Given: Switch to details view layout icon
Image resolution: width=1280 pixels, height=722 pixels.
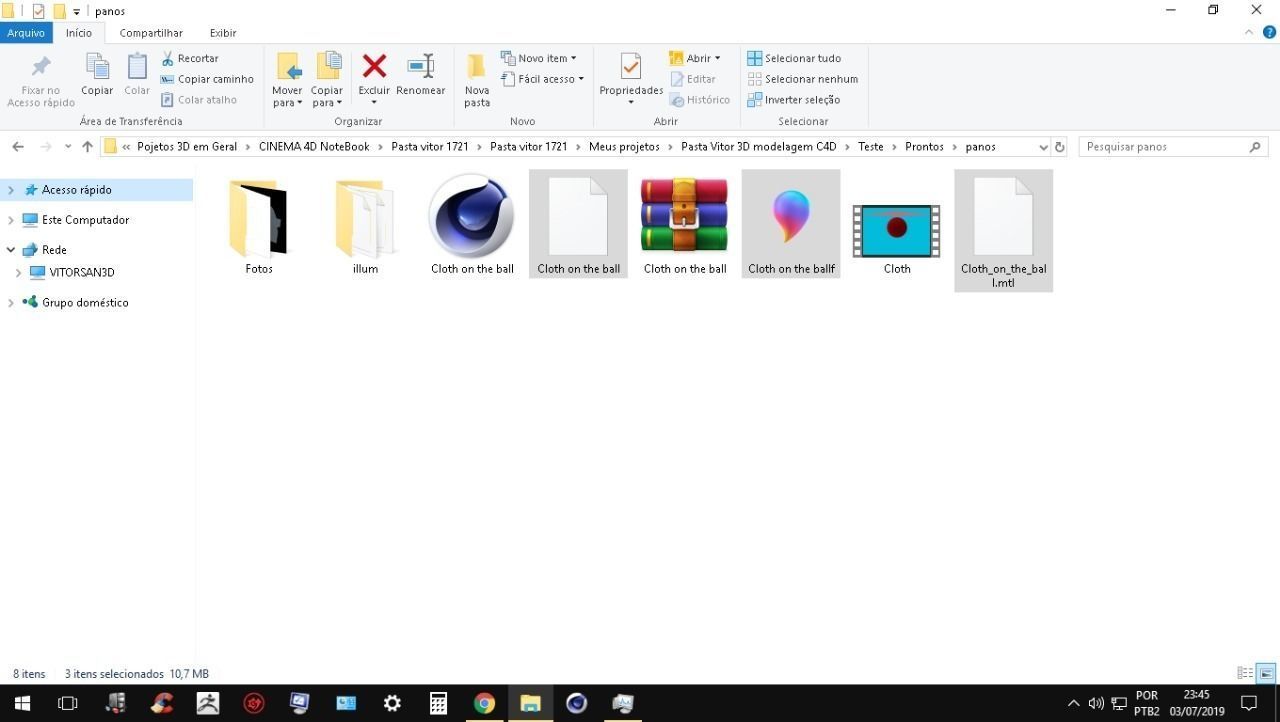Looking at the screenshot, I should click(x=1245, y=674).
